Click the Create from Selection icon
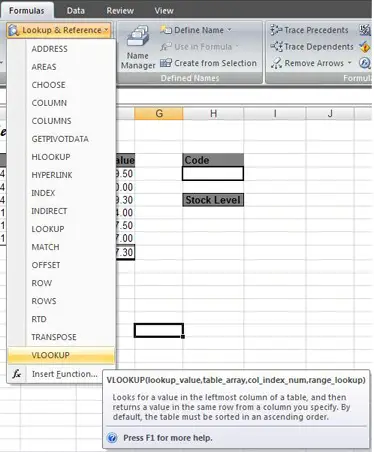Screen dimensions: 374x452 pos(166,63)
